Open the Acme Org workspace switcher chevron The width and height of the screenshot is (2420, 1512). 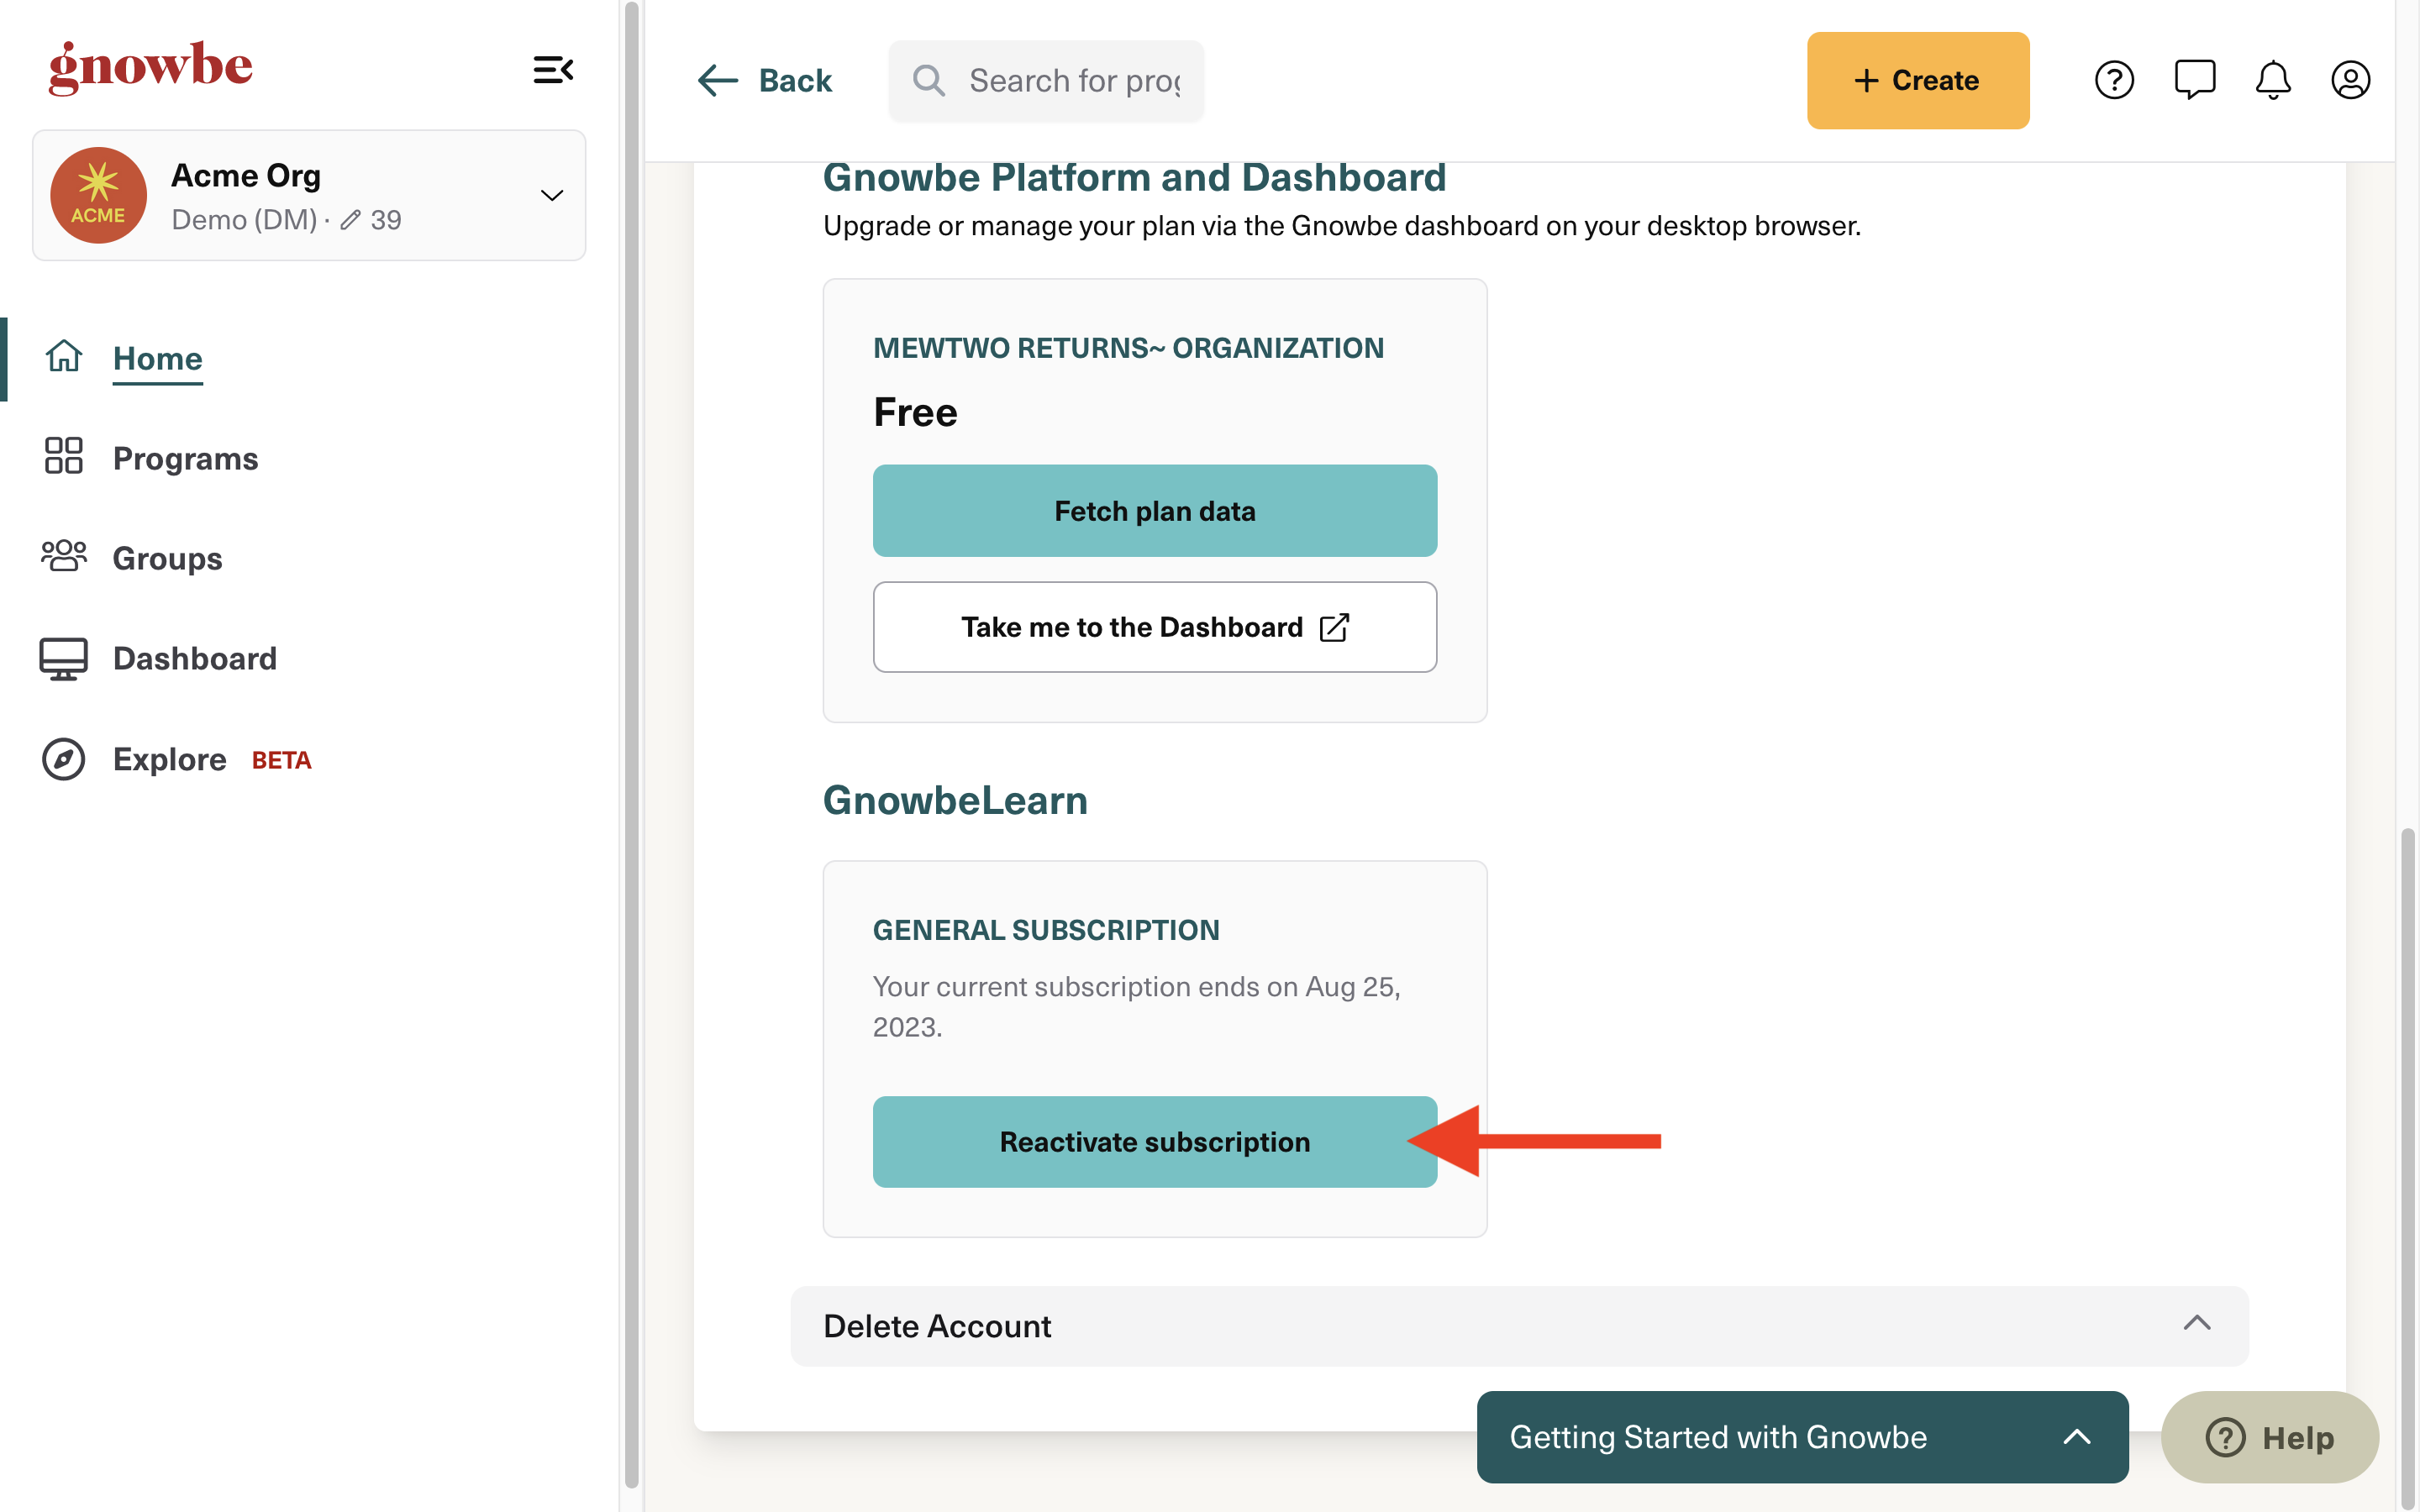(x=552, y=195)
